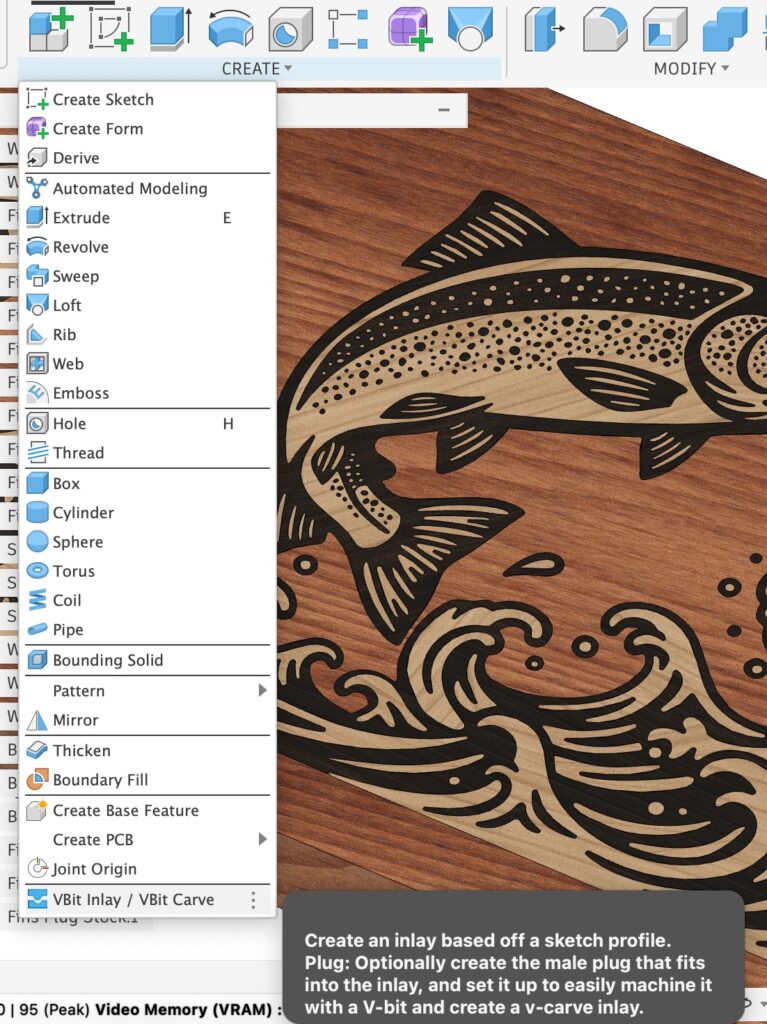Select the Loft icon in the toolbar
This screenshot has height=1024, width=767.
point(470,28)
